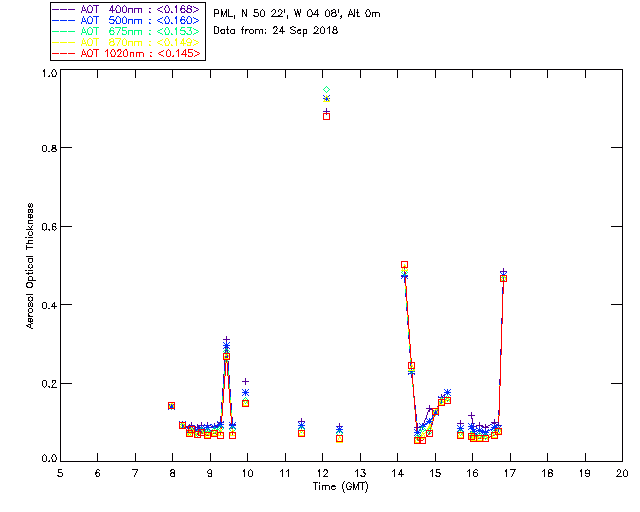Click the 0.4 y-axis tick label
640x512 pixels.
pyautogui.click(x=49, y=305)
